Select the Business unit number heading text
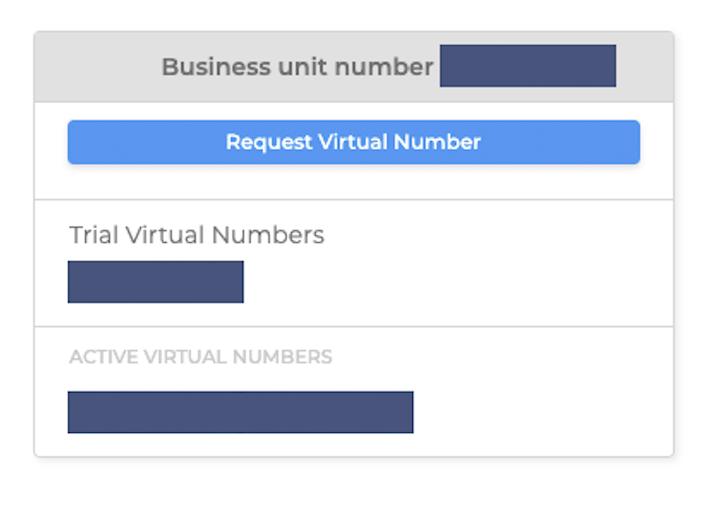704x512 pixels. coord(297,67)
